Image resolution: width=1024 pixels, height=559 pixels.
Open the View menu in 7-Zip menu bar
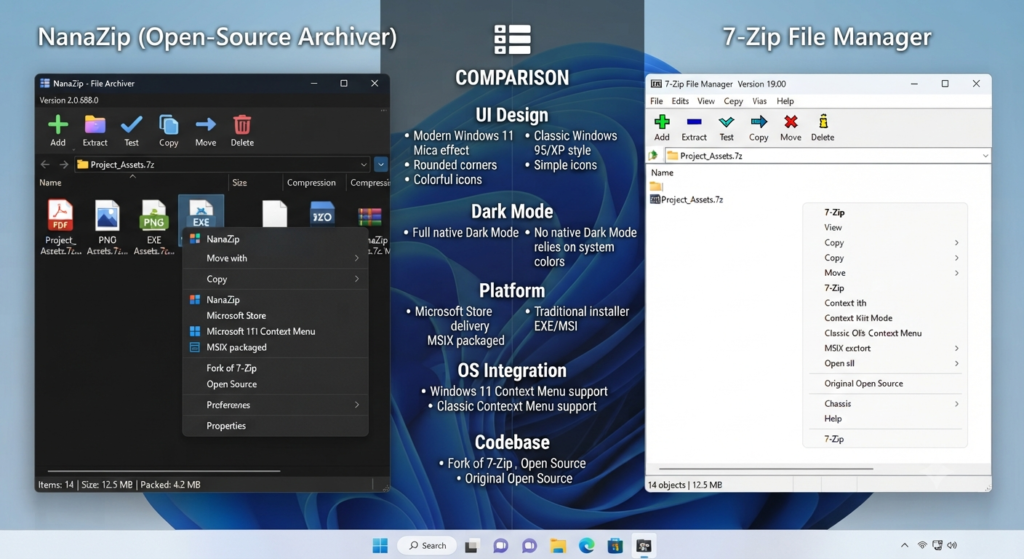706,101
